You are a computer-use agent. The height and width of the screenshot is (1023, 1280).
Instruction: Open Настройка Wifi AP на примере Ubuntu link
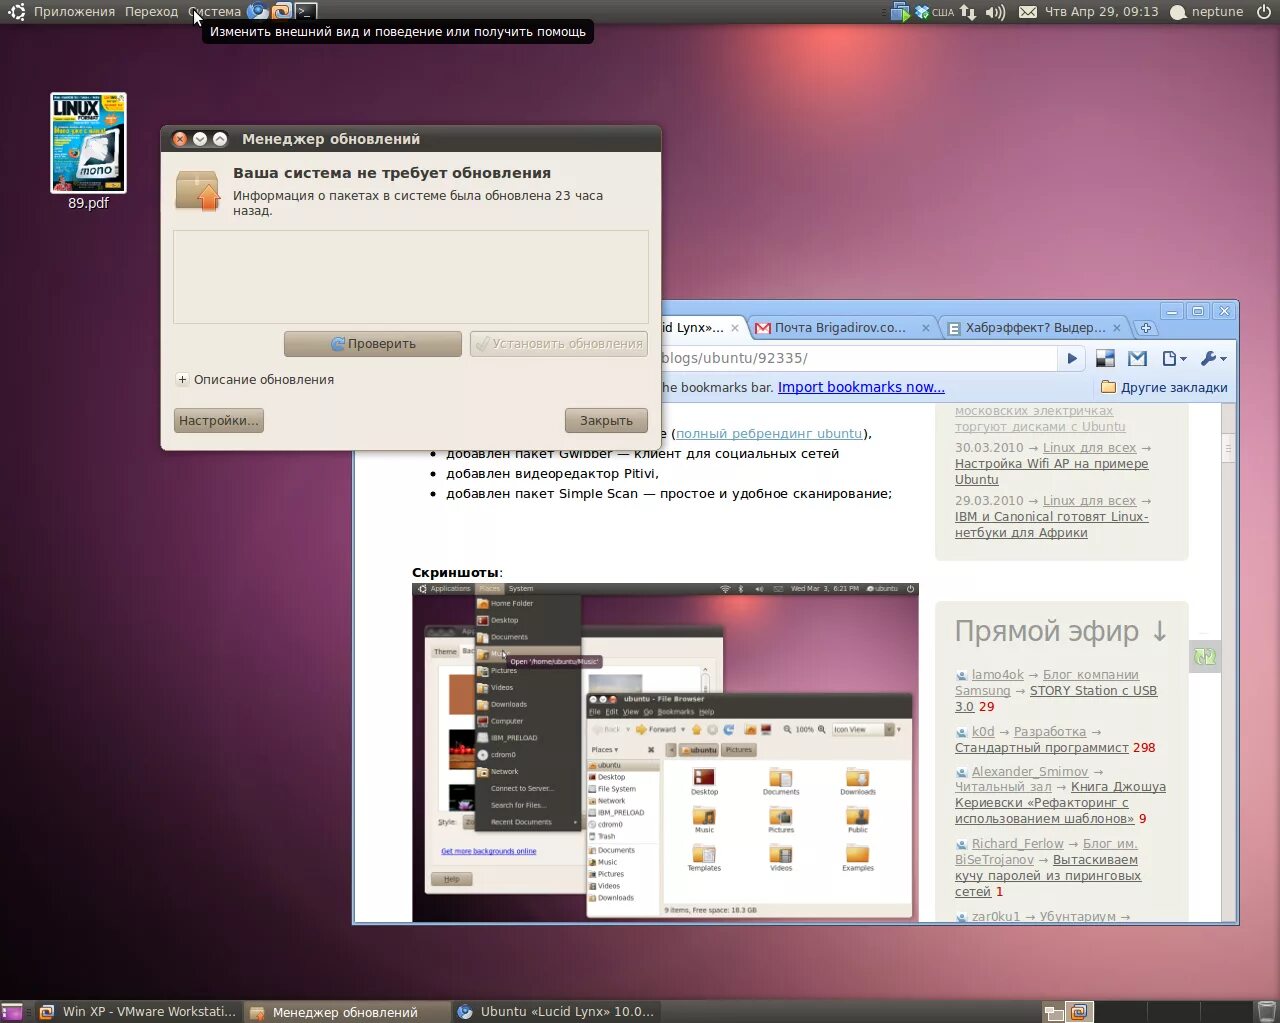click(x=1051, y=472)
